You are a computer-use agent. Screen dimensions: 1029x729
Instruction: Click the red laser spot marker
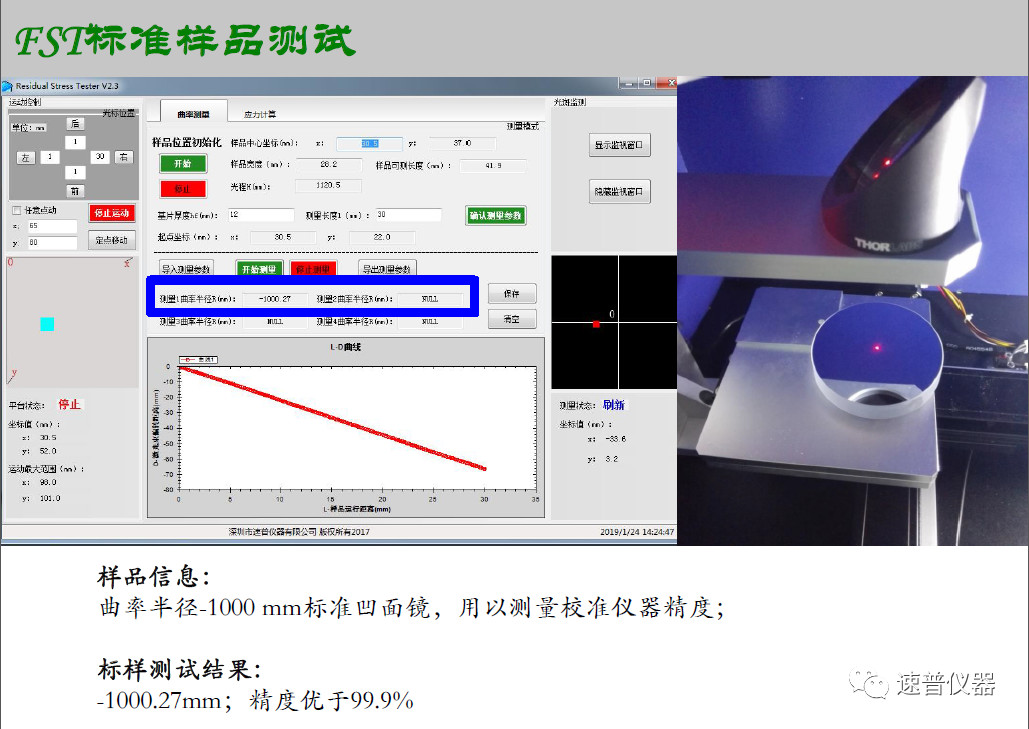596,324
